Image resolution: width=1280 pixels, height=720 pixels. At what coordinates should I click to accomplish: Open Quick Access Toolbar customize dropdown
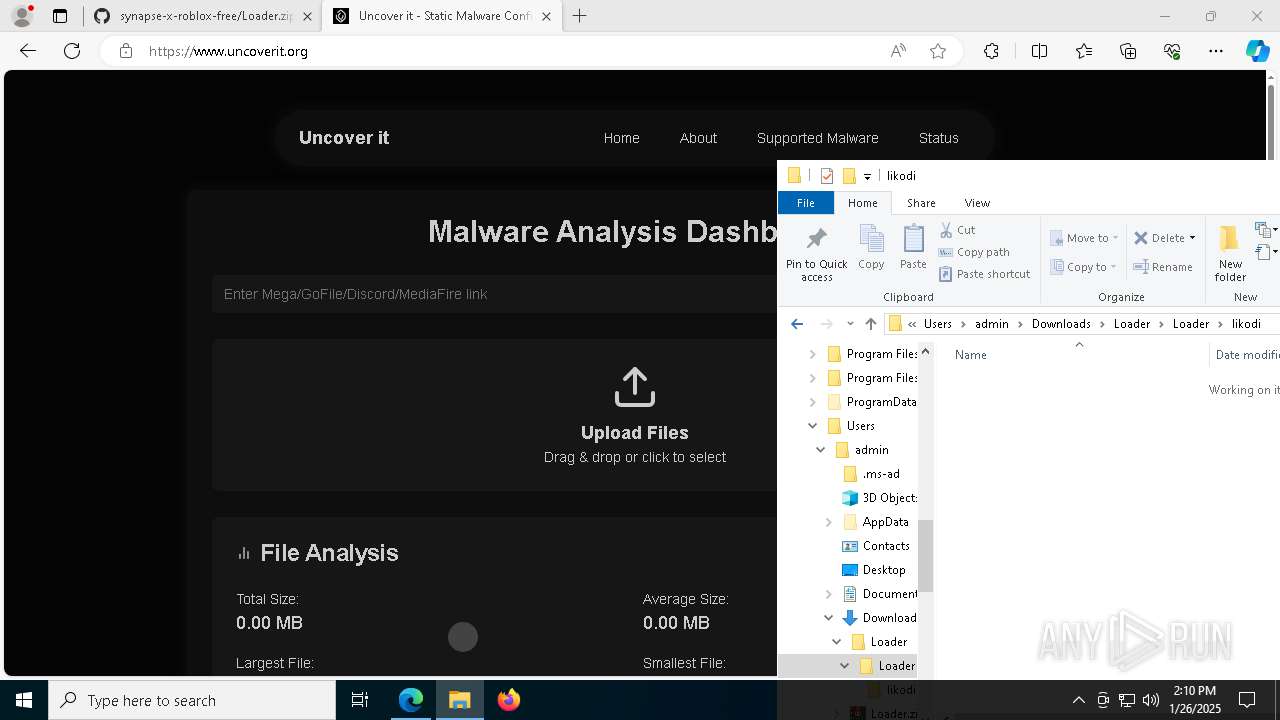click(867, 176)
